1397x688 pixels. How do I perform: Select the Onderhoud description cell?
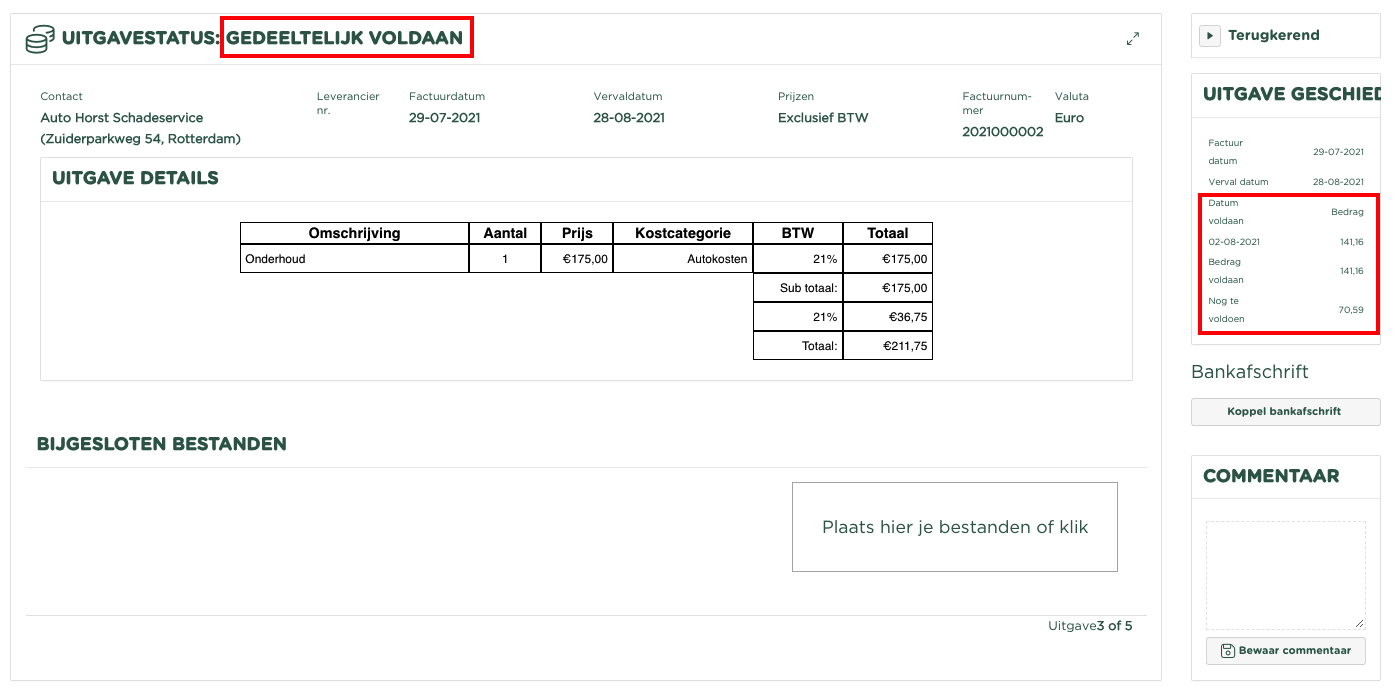coord(354,259)
